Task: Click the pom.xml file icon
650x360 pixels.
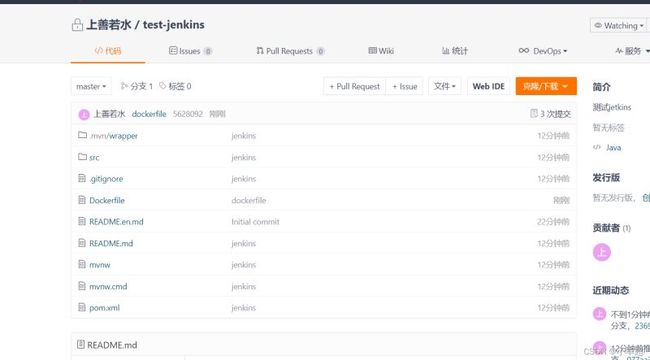Action: (82, 307)
